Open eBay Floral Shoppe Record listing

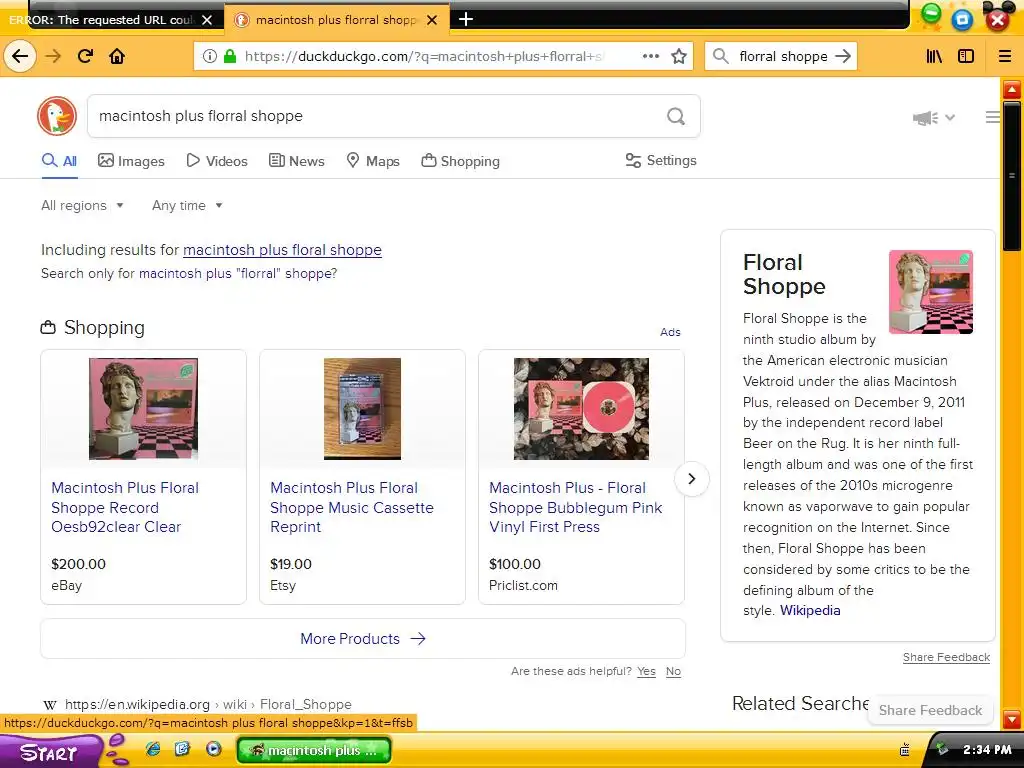tap(125, 507)
